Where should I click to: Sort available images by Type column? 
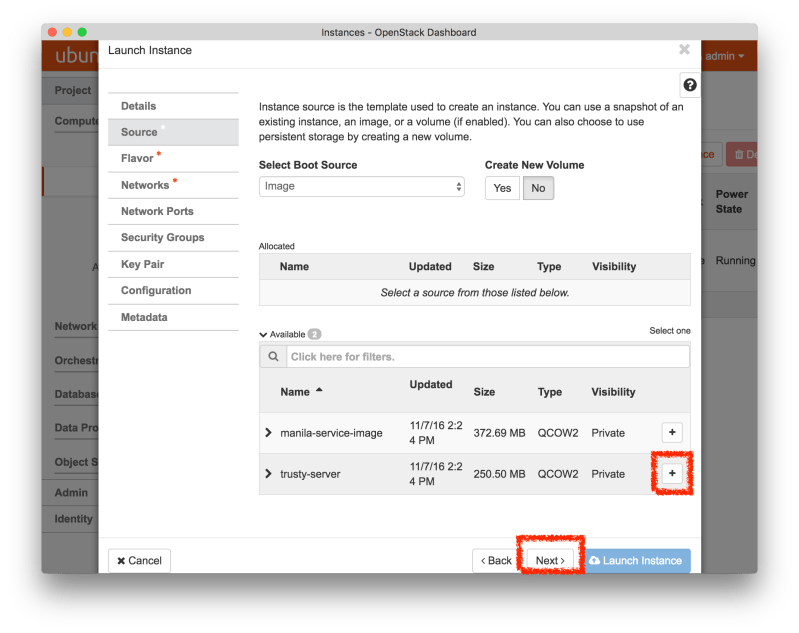tap(549, 392)
